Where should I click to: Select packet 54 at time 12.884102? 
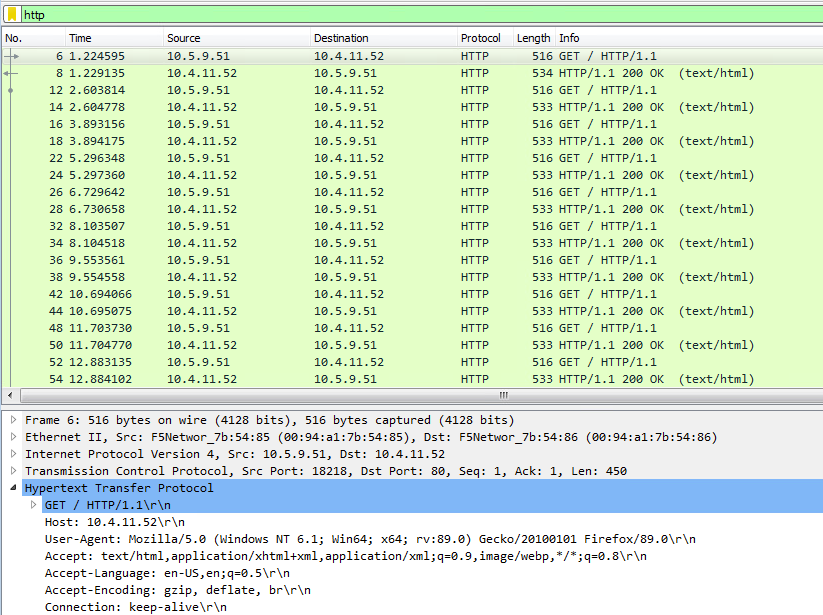(x=413, y=379)
